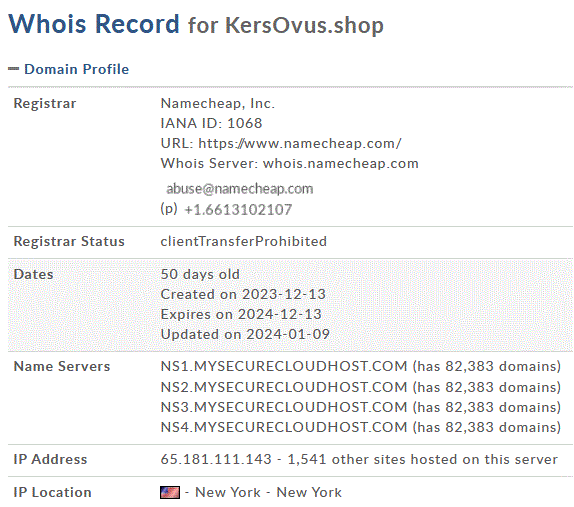Click NS1.MYSECURECLOUDHOST.COM name server
Screen dimensions: 574x507
[x=284, y=366]
